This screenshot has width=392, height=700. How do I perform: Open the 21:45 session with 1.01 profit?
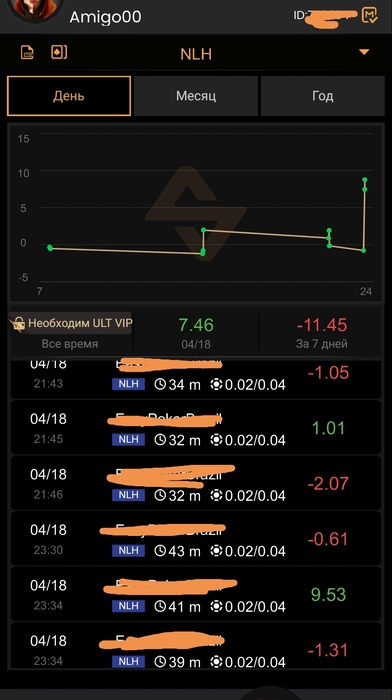pyautogui.click(x=196, y=428)
